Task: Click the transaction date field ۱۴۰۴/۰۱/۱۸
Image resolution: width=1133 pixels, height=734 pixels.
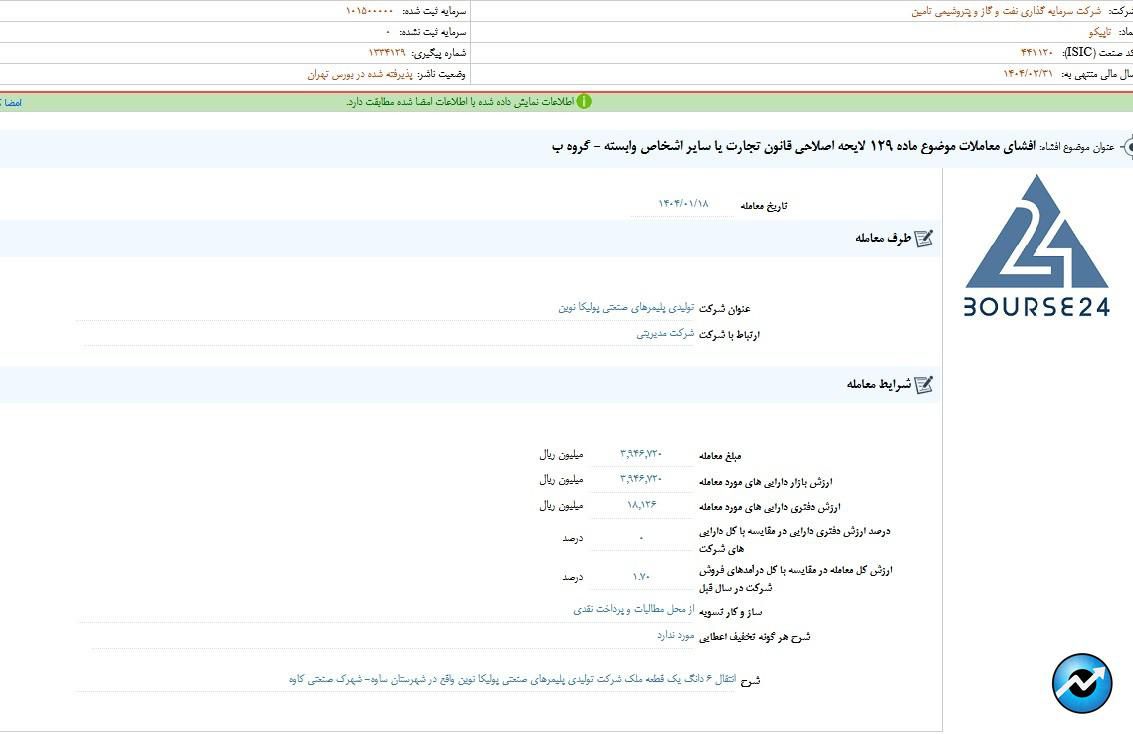Action: click(x=683, y=204)
